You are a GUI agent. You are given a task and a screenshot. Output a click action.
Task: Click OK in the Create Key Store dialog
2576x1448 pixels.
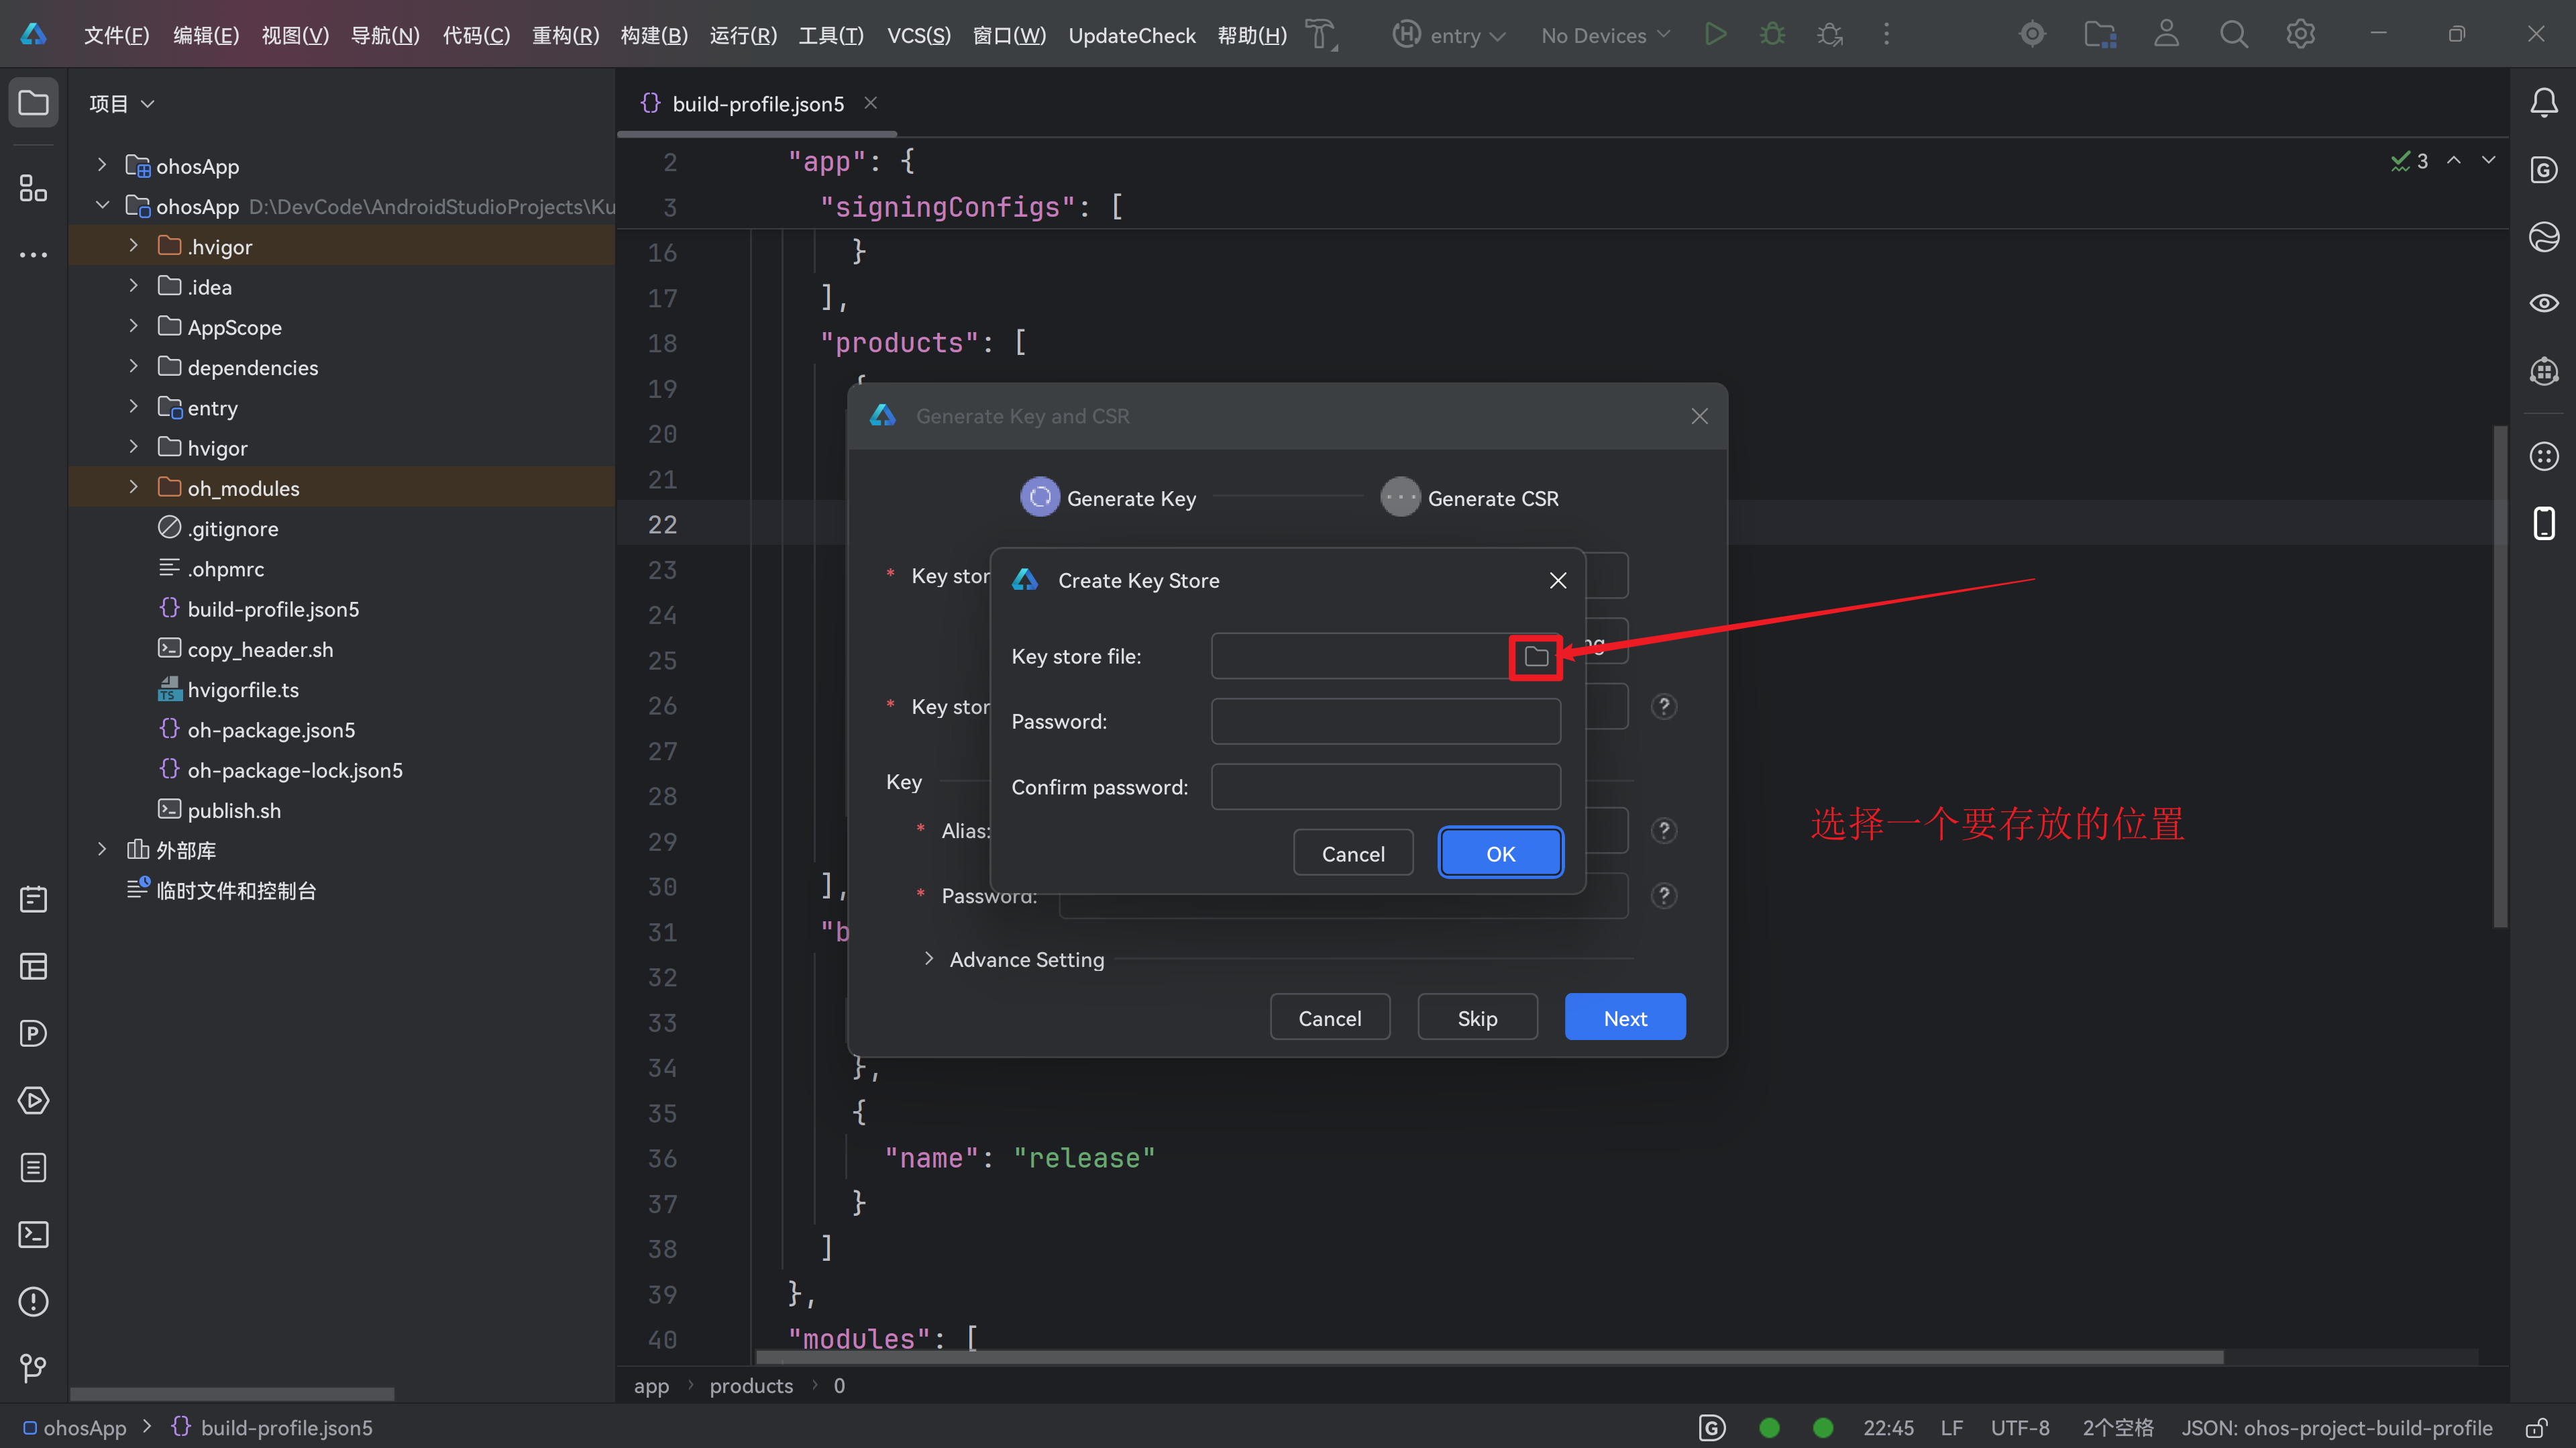(x=1500, y=854)
